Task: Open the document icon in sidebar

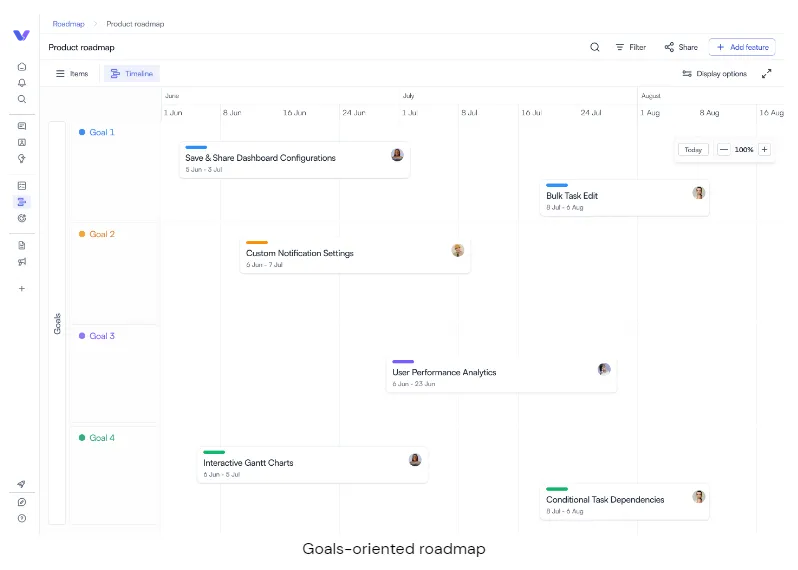Action: 22,245
